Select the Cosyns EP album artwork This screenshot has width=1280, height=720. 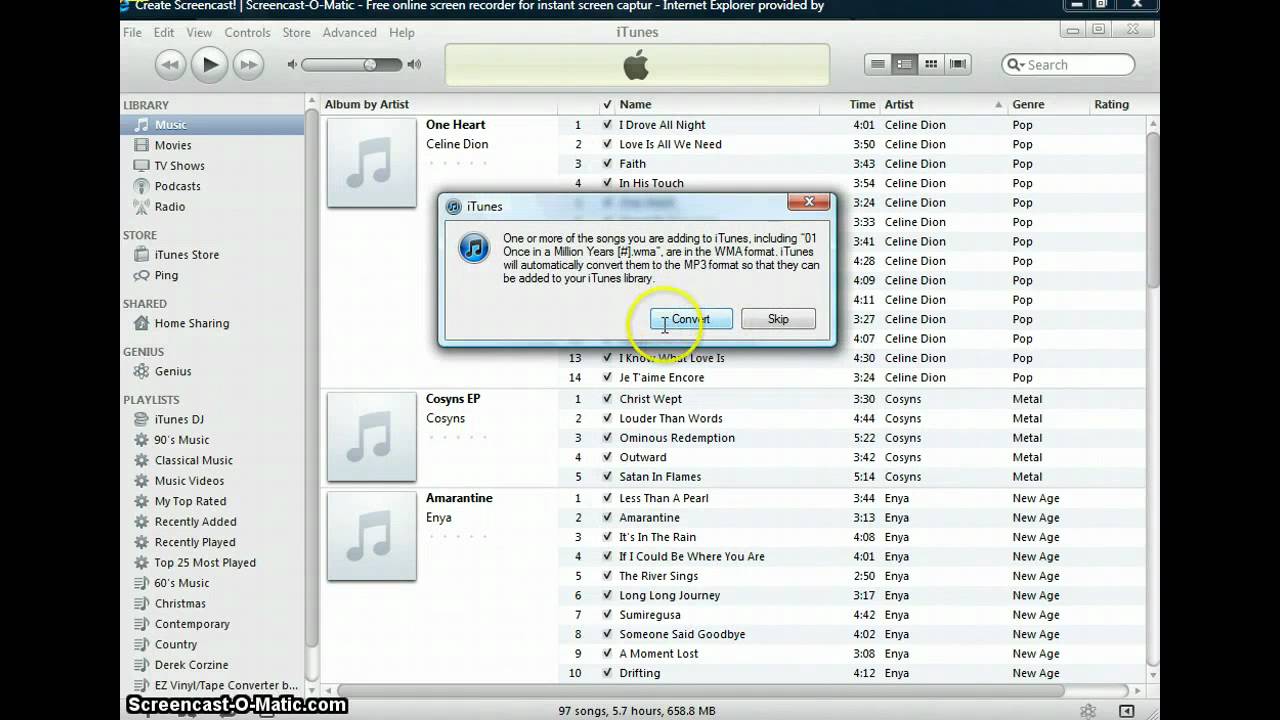coord(372,437)
